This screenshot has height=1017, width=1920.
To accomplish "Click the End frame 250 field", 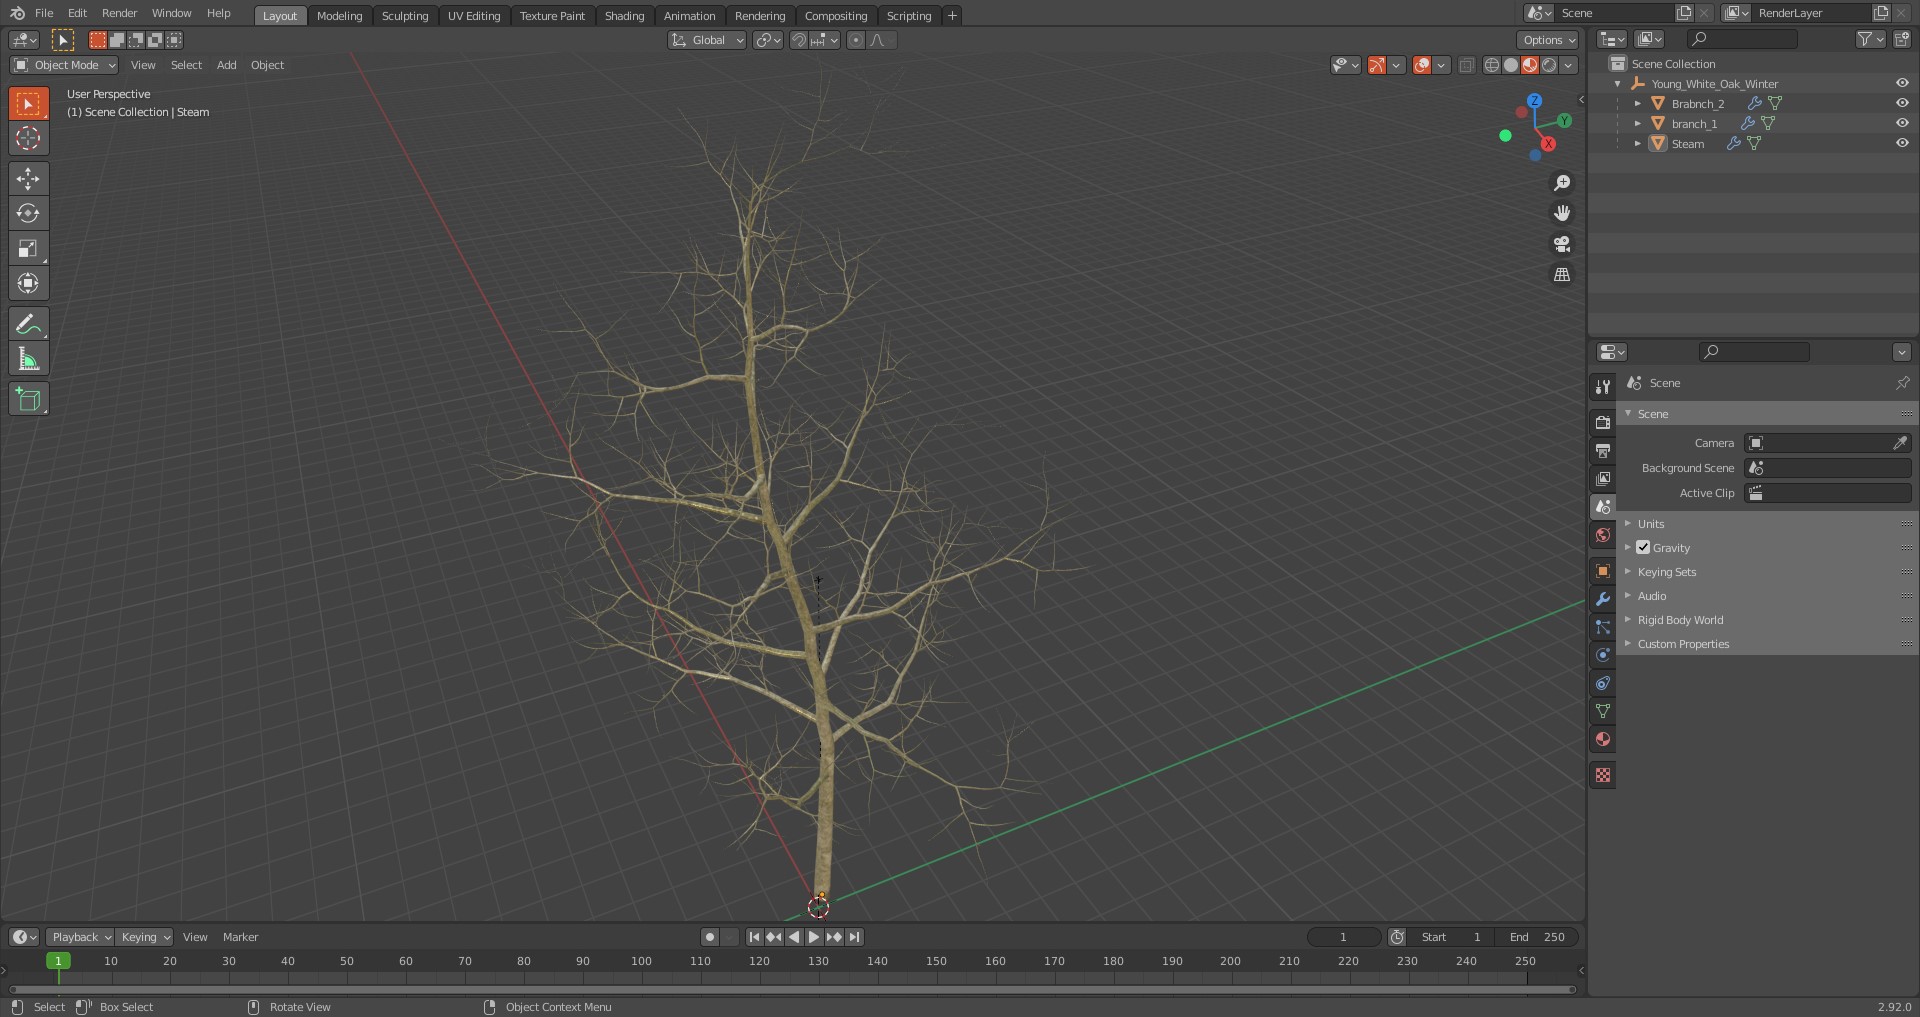I will [1537, 937].
